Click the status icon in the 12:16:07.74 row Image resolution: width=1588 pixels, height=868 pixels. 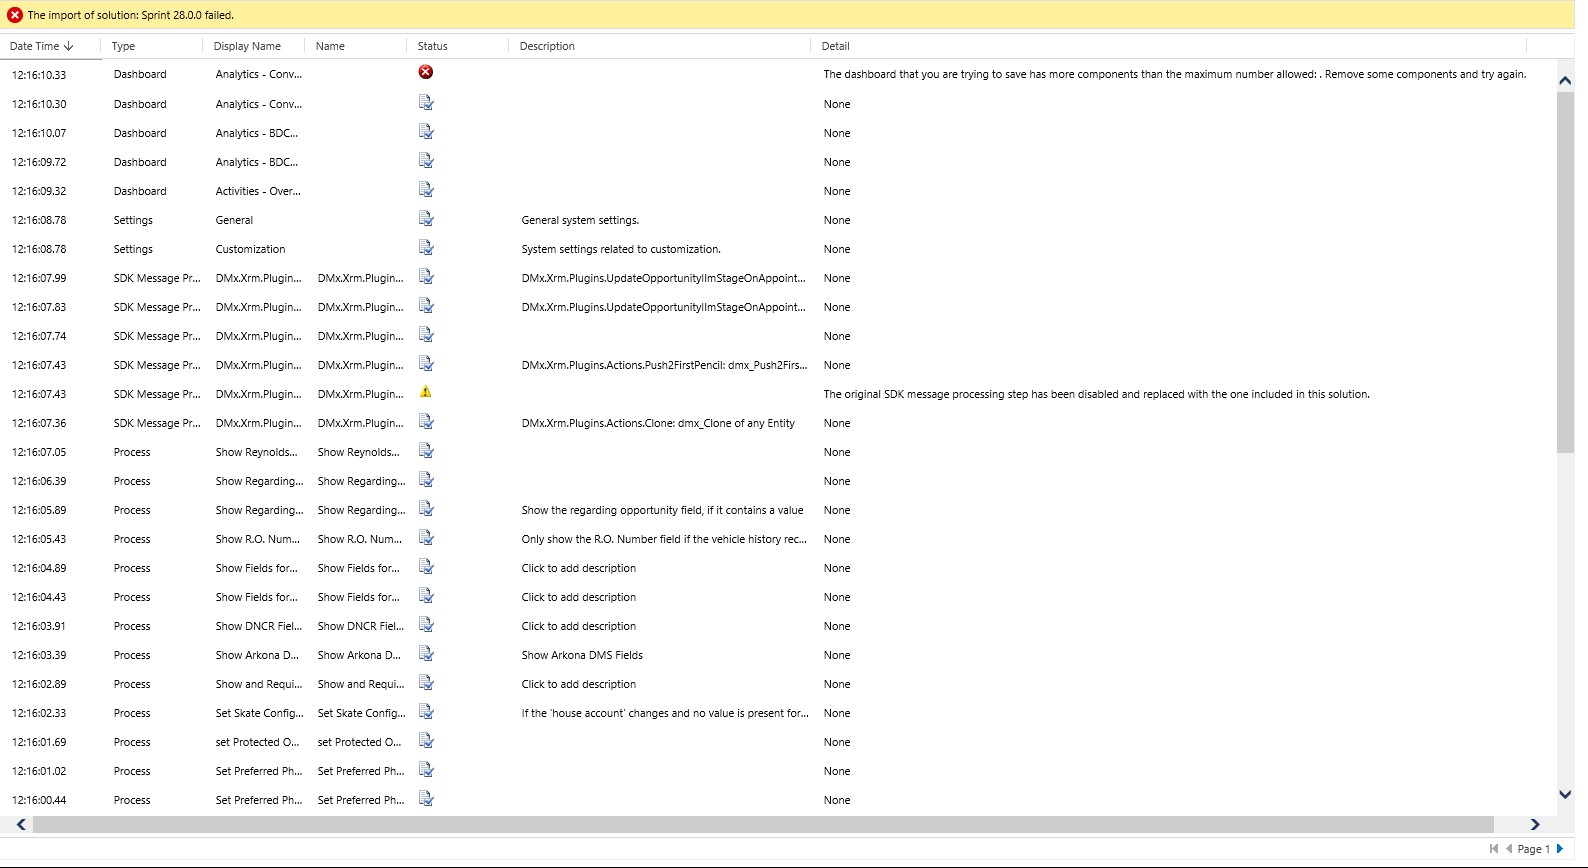coord(426,334)
